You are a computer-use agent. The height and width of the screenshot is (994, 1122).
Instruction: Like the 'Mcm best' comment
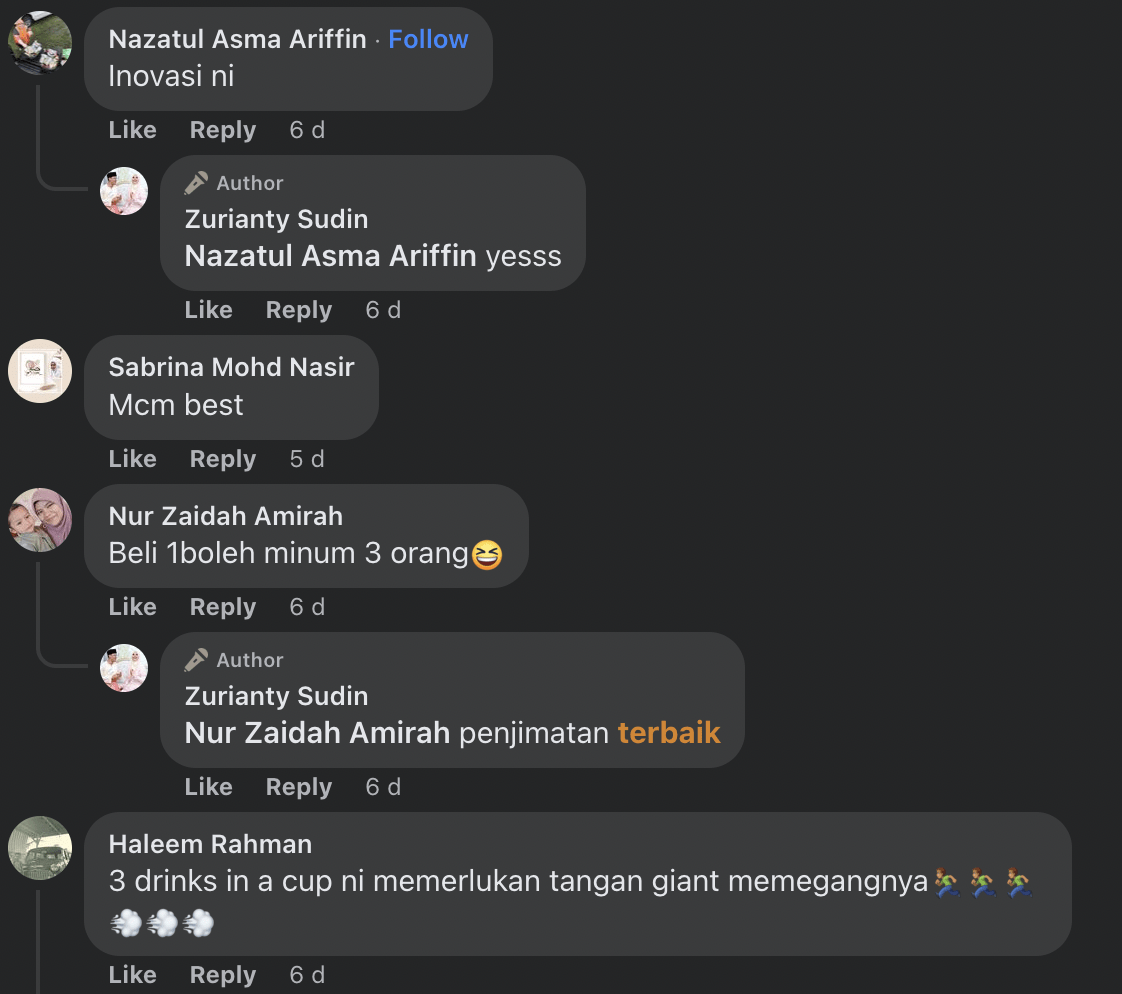(132, 459)
